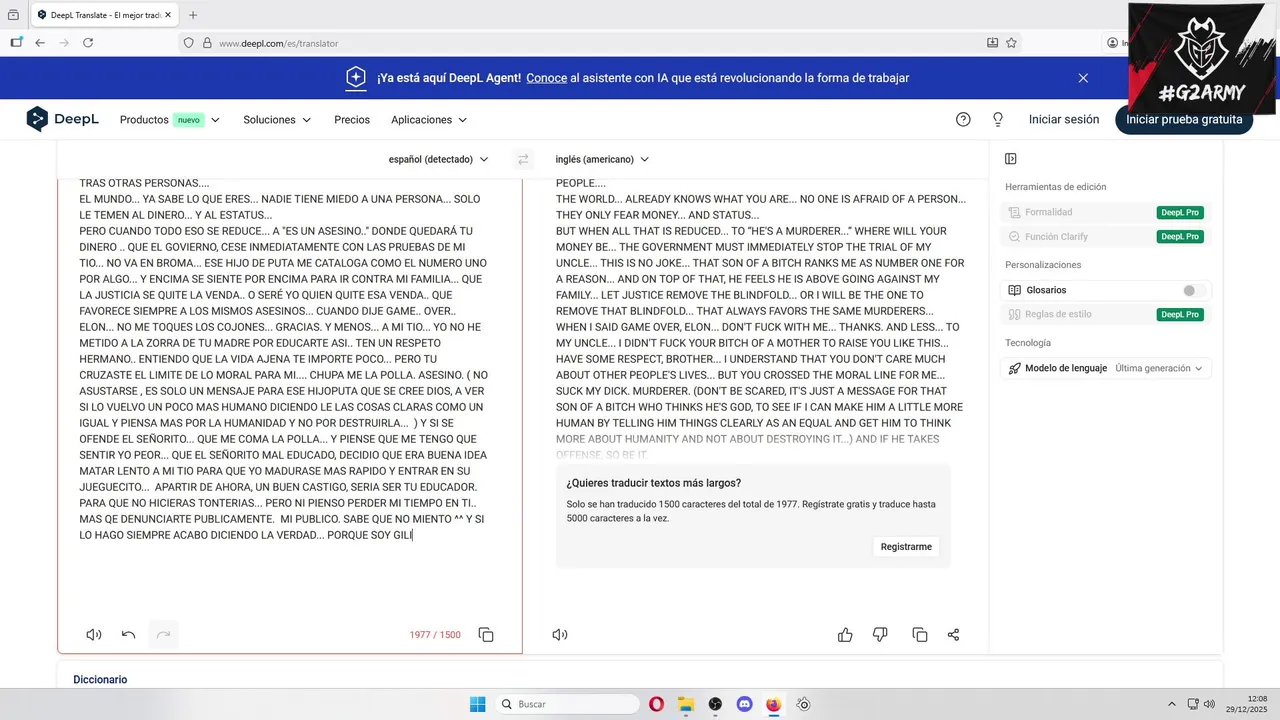
Task: Collapse the editing tools side panel
Action: 1011,159
